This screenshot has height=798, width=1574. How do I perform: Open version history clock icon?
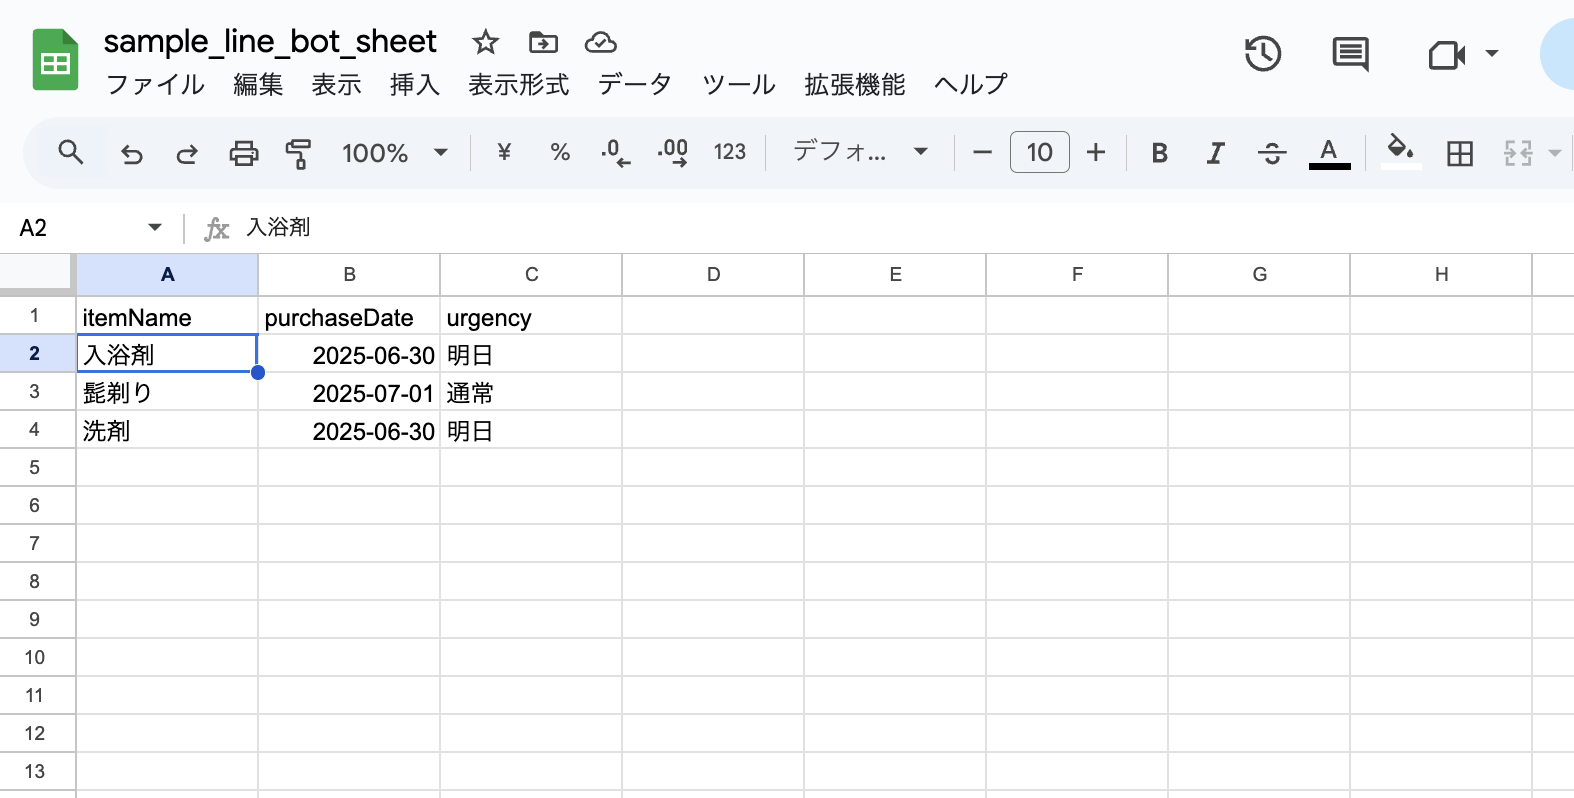pos(1263,53)
